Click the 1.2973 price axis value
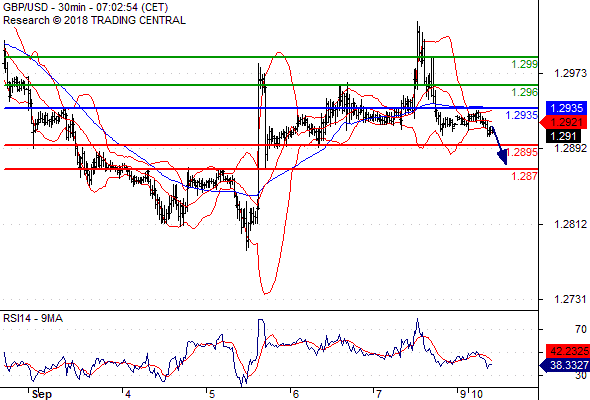This screenshot has width=590, height=400. tap(570, 73)
